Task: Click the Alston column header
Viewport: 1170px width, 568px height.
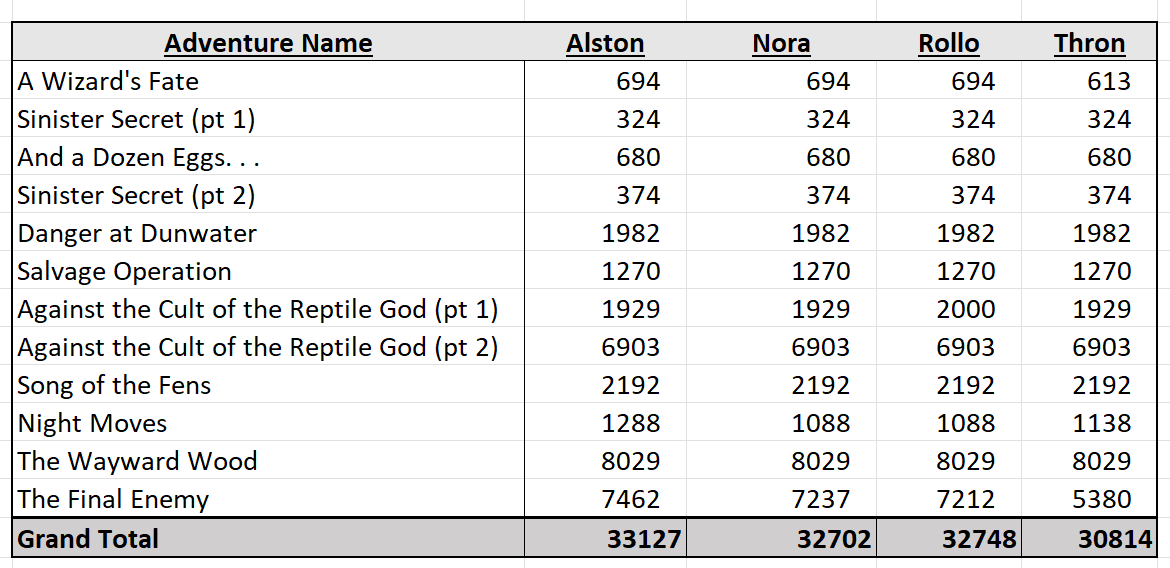Action: pyautogui.click(x=604, y=43)
